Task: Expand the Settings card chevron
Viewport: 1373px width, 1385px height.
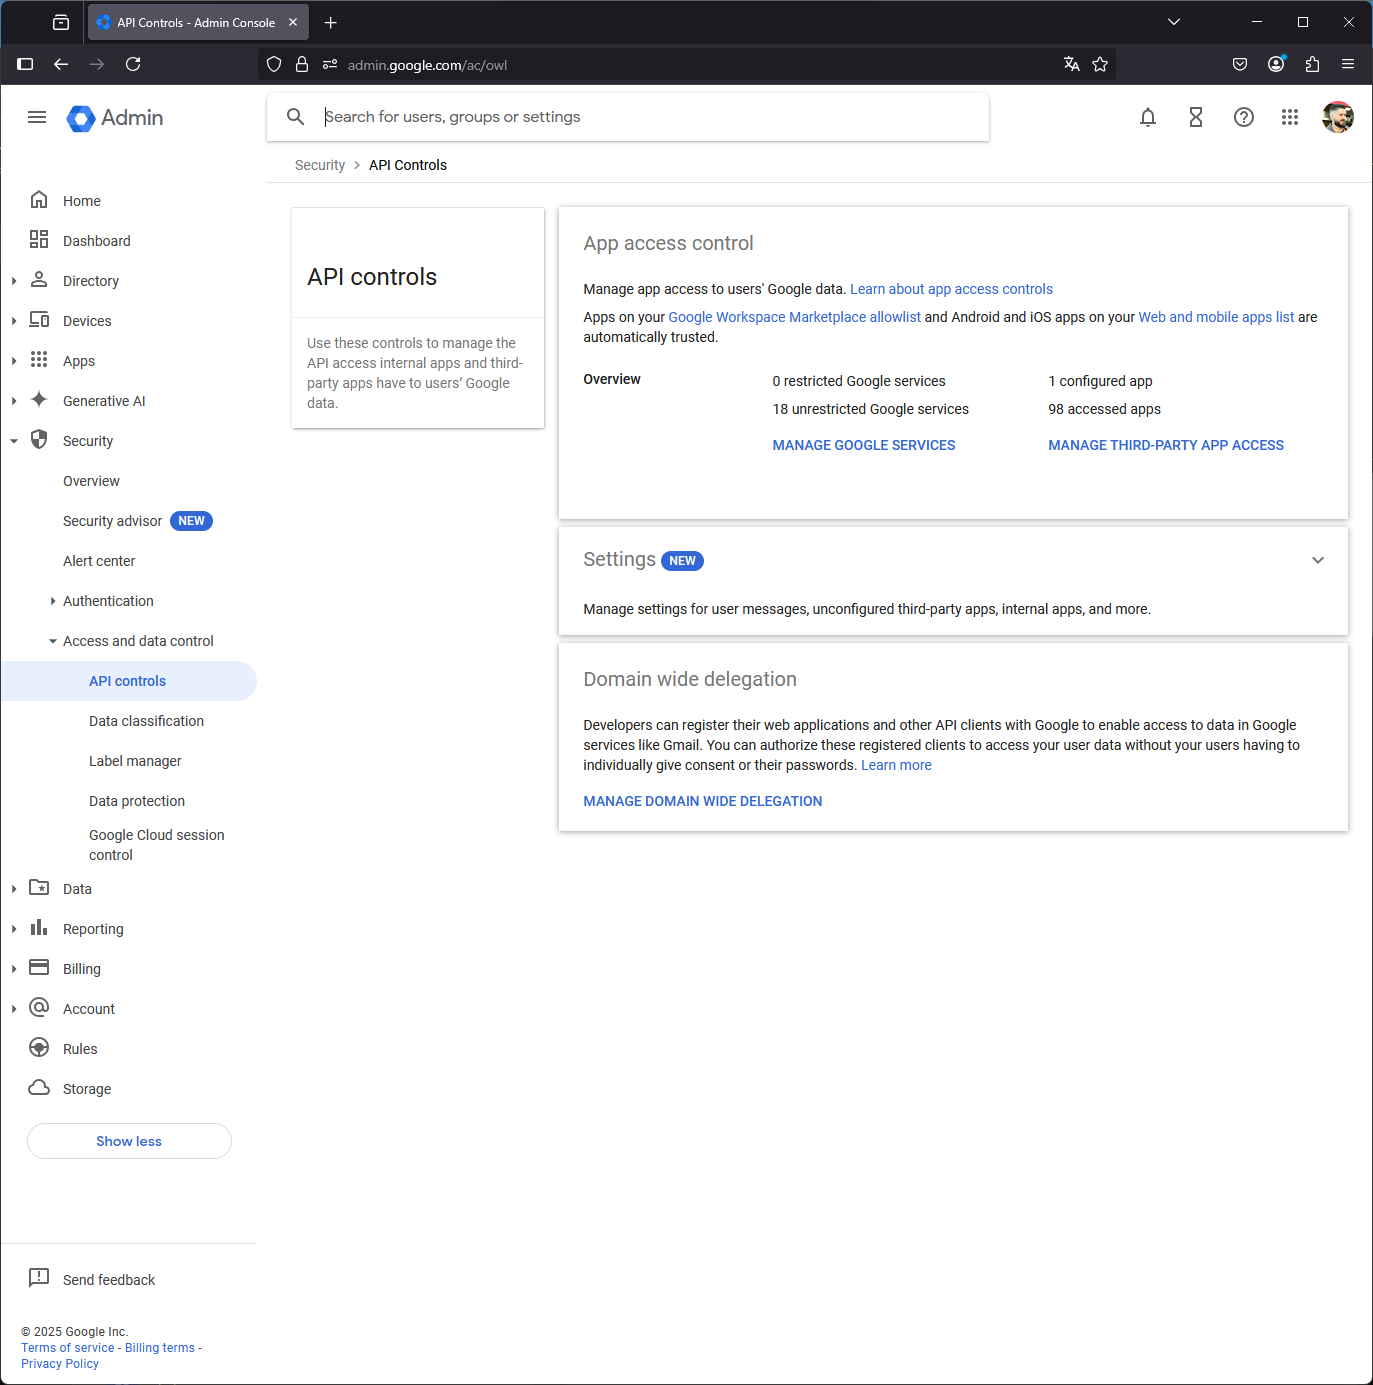Action: coord(1318,560)
